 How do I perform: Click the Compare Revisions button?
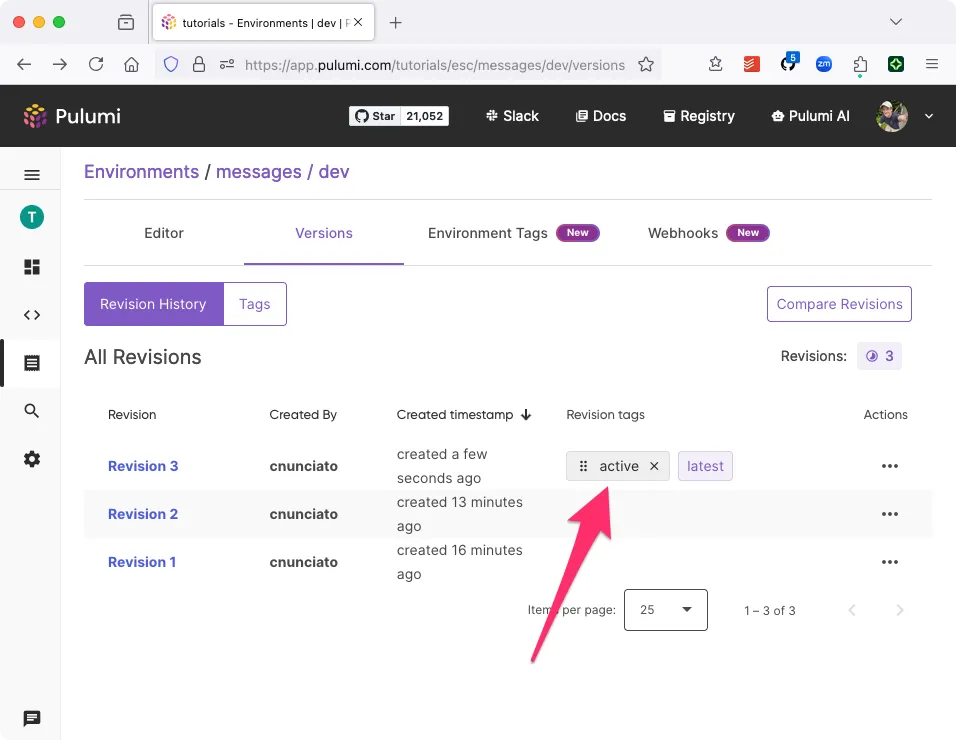click(839, 304)
